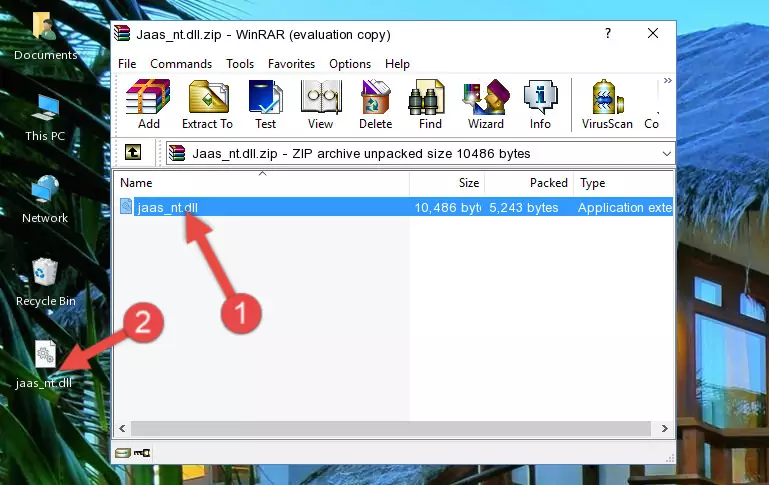The height and width of the screenshot is (485, 769).
Task: Select the This PC desktop icon
Action: pos(45,118)
